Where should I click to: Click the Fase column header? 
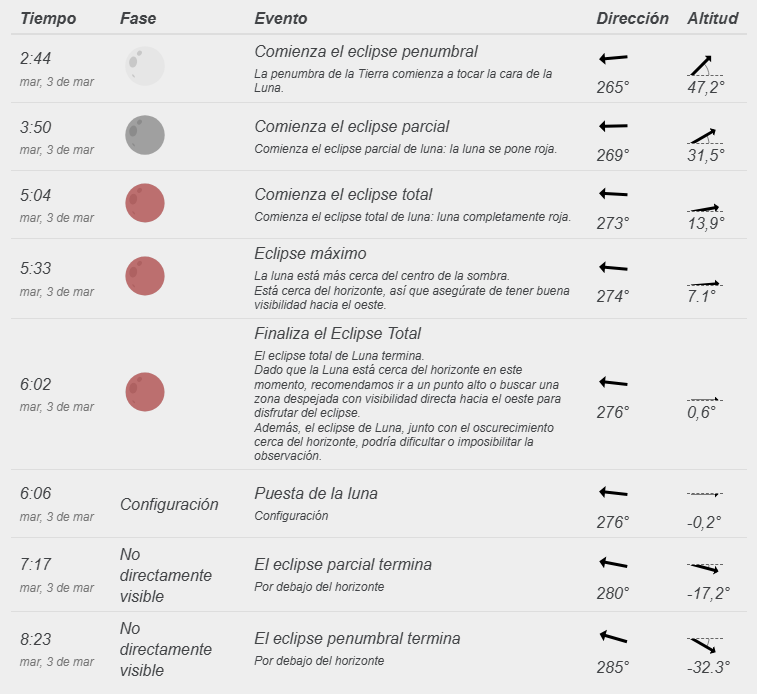(x=137, y=19)
